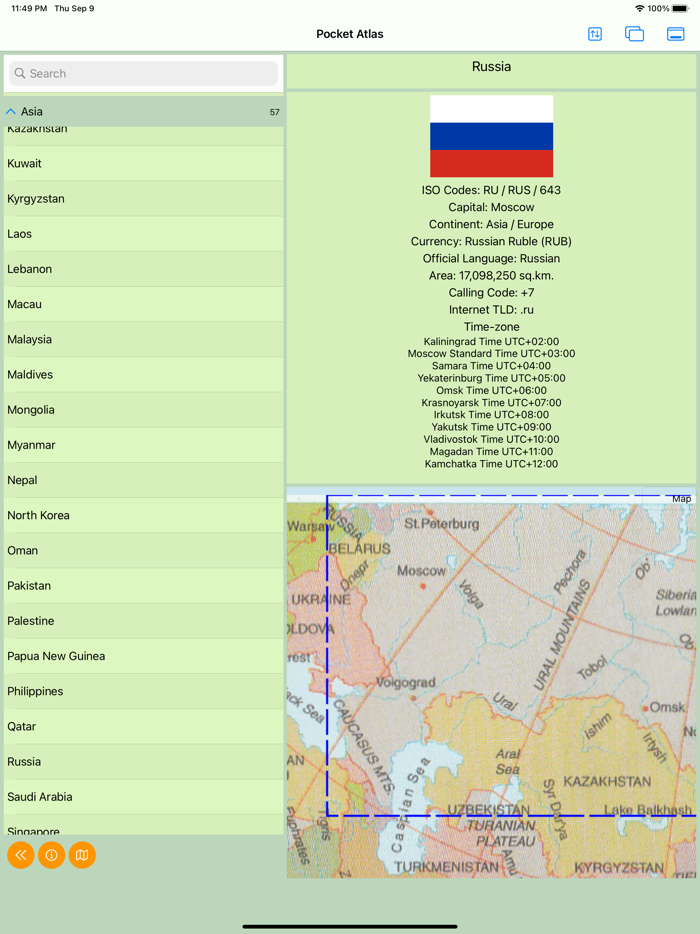Open Philippines entry
The image size is (700, 934).
click(x=144, y=690)
